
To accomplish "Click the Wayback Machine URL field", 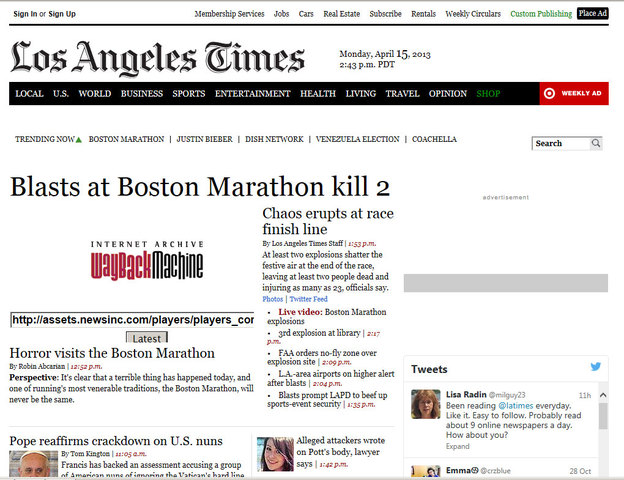I will [x=132, y=320].
